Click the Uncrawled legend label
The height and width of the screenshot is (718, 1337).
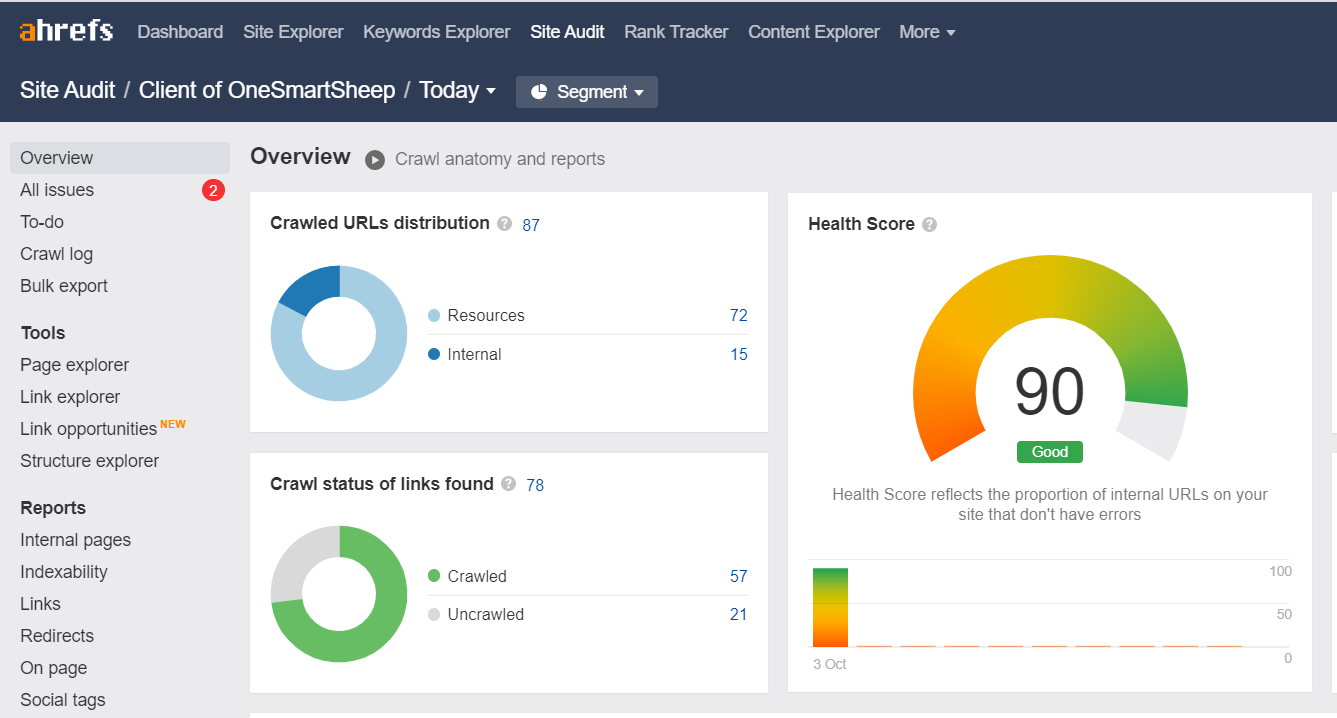(x=486, y=614)
